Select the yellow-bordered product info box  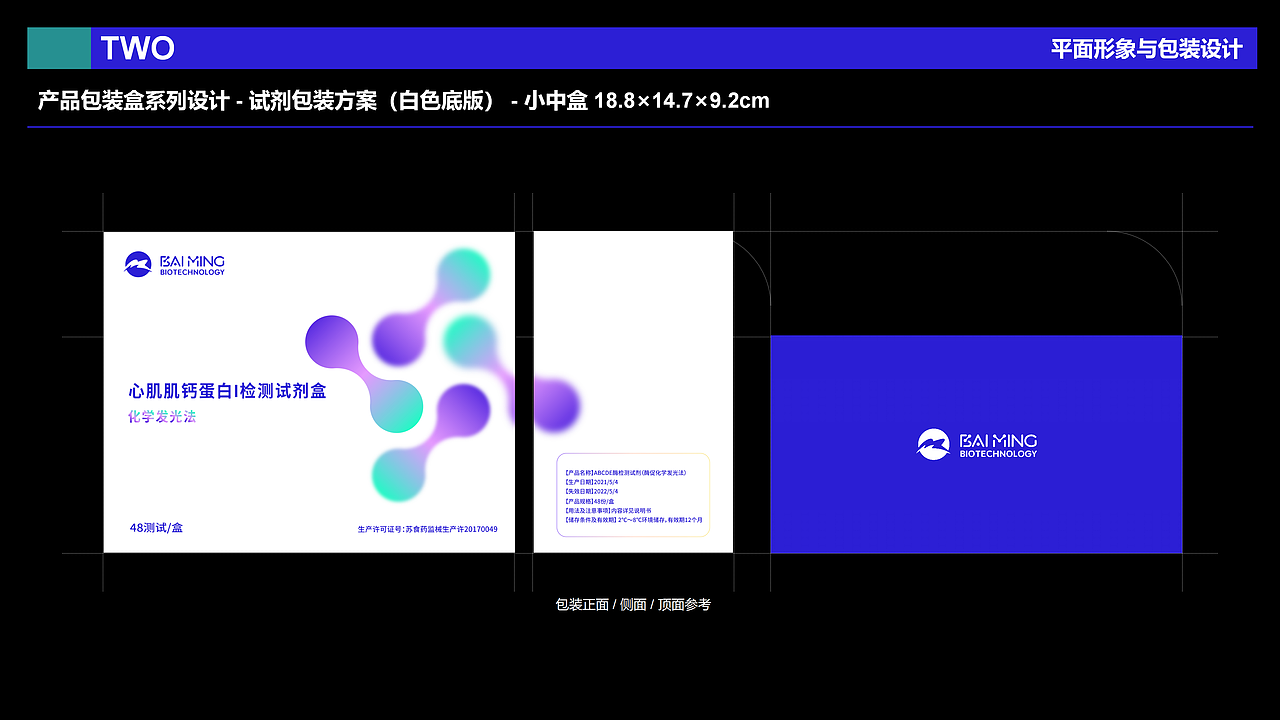(x=634, y=495)
